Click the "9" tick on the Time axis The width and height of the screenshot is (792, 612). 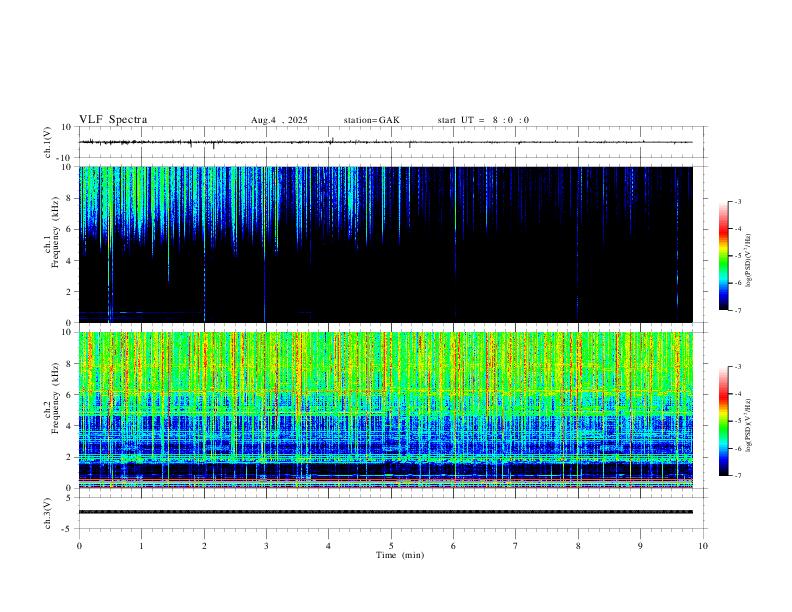[640, 546]
